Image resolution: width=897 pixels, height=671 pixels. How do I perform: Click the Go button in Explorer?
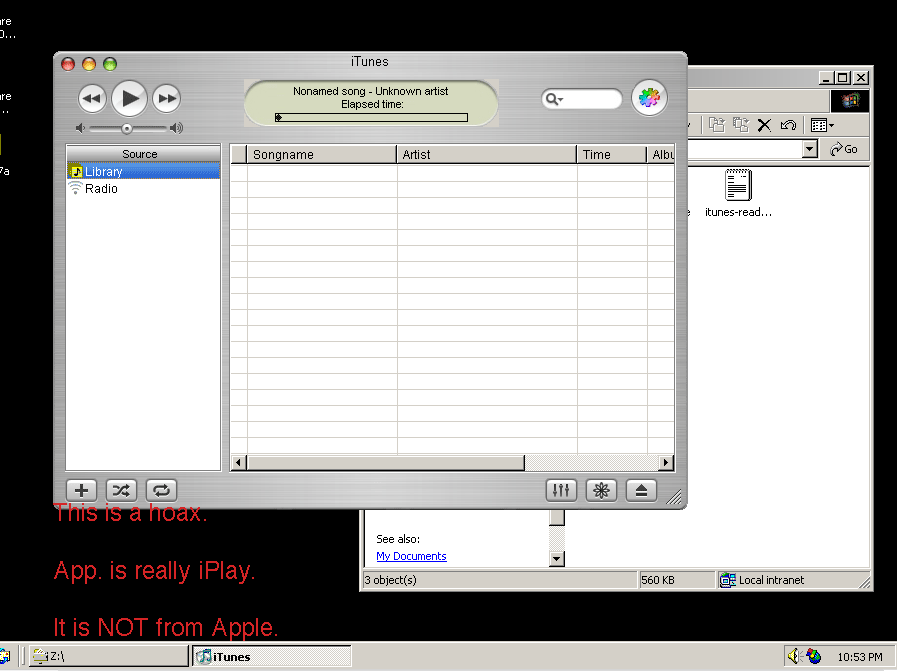[x=844, y=149]
